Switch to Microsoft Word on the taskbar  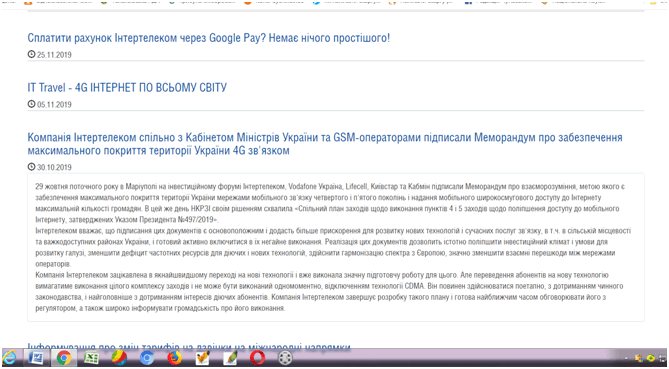click(36, 357)
